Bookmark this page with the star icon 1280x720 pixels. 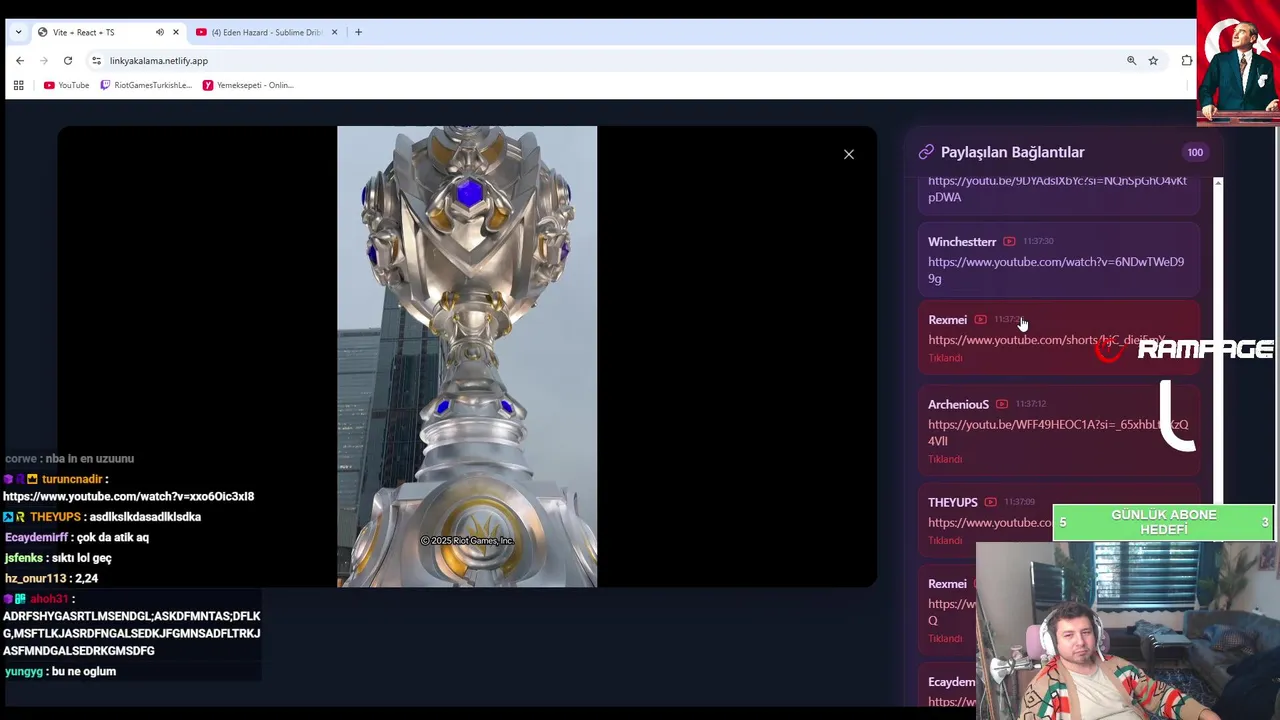tap(1153, 61)
